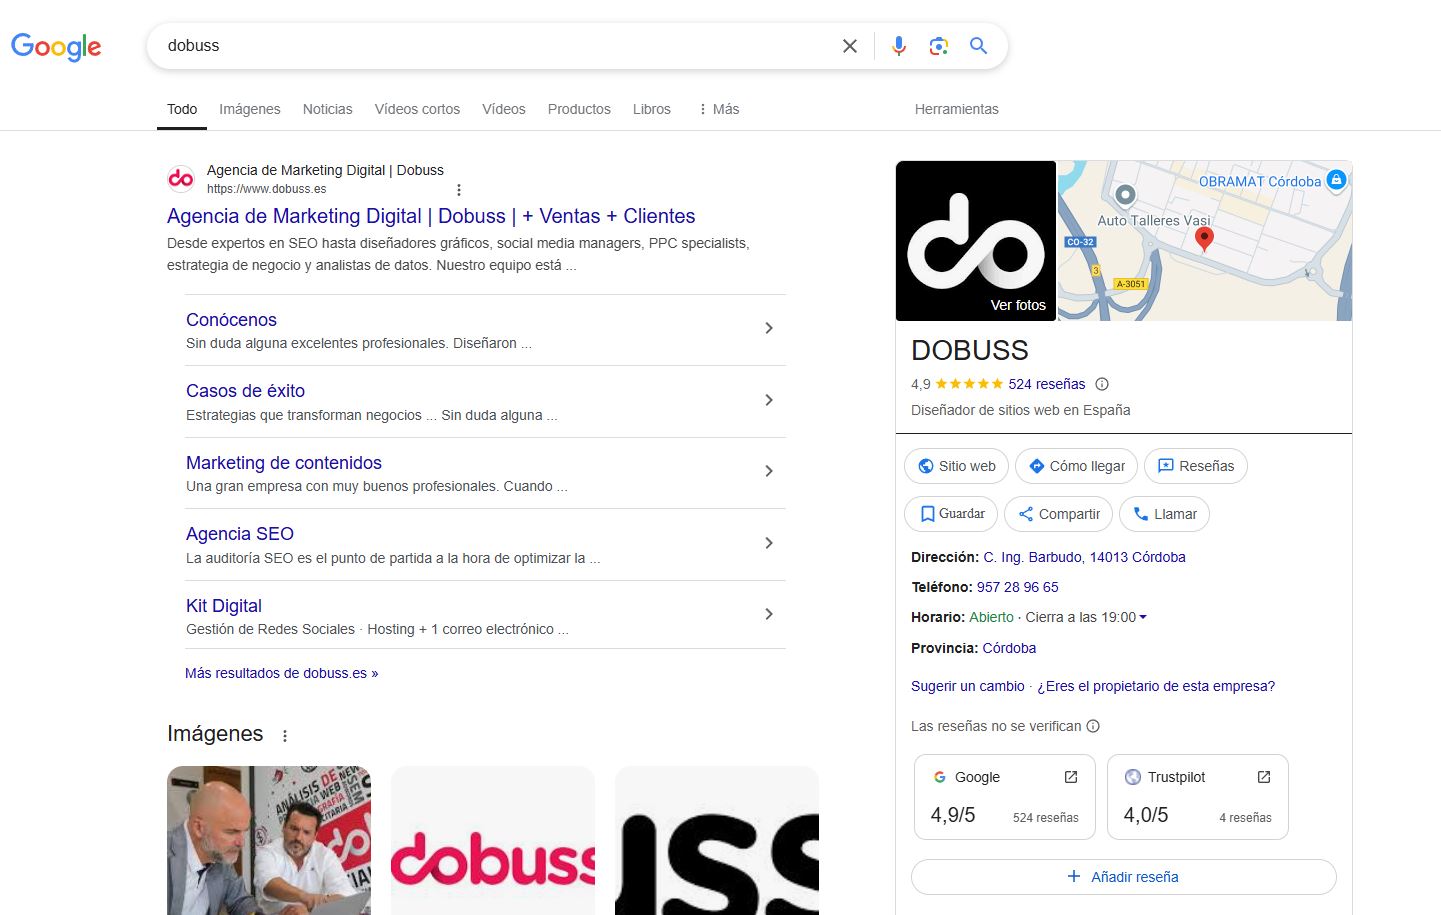Click the Google logo

click(56, 46)
